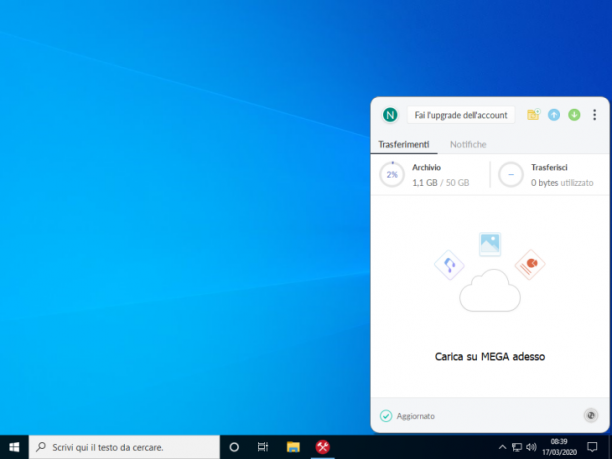Click the picture file illustration icon
The width and height of the screenshot is (612, 459).
point(490,244)
